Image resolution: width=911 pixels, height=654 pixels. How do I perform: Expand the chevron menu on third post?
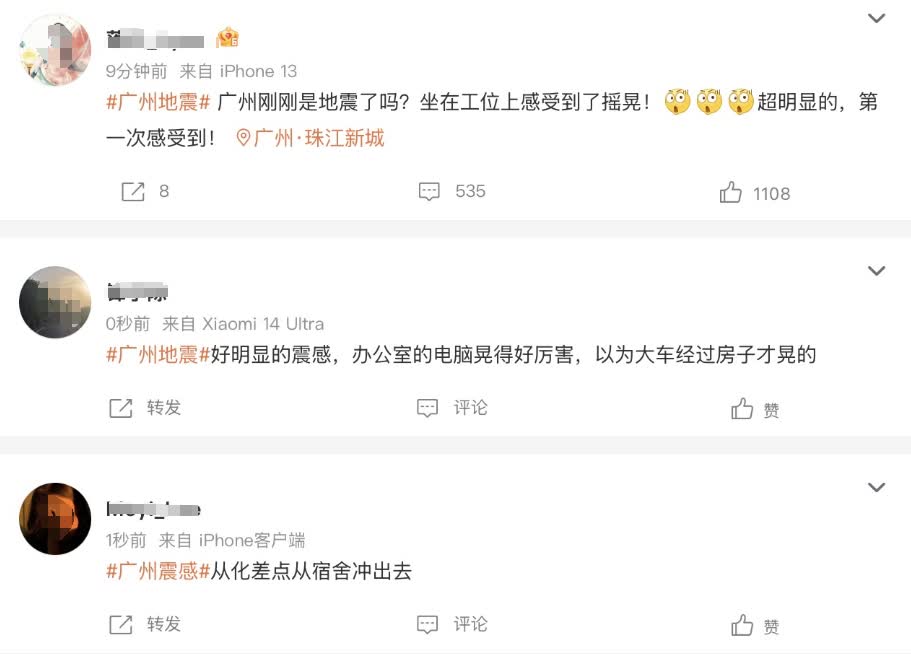[876, 487]
